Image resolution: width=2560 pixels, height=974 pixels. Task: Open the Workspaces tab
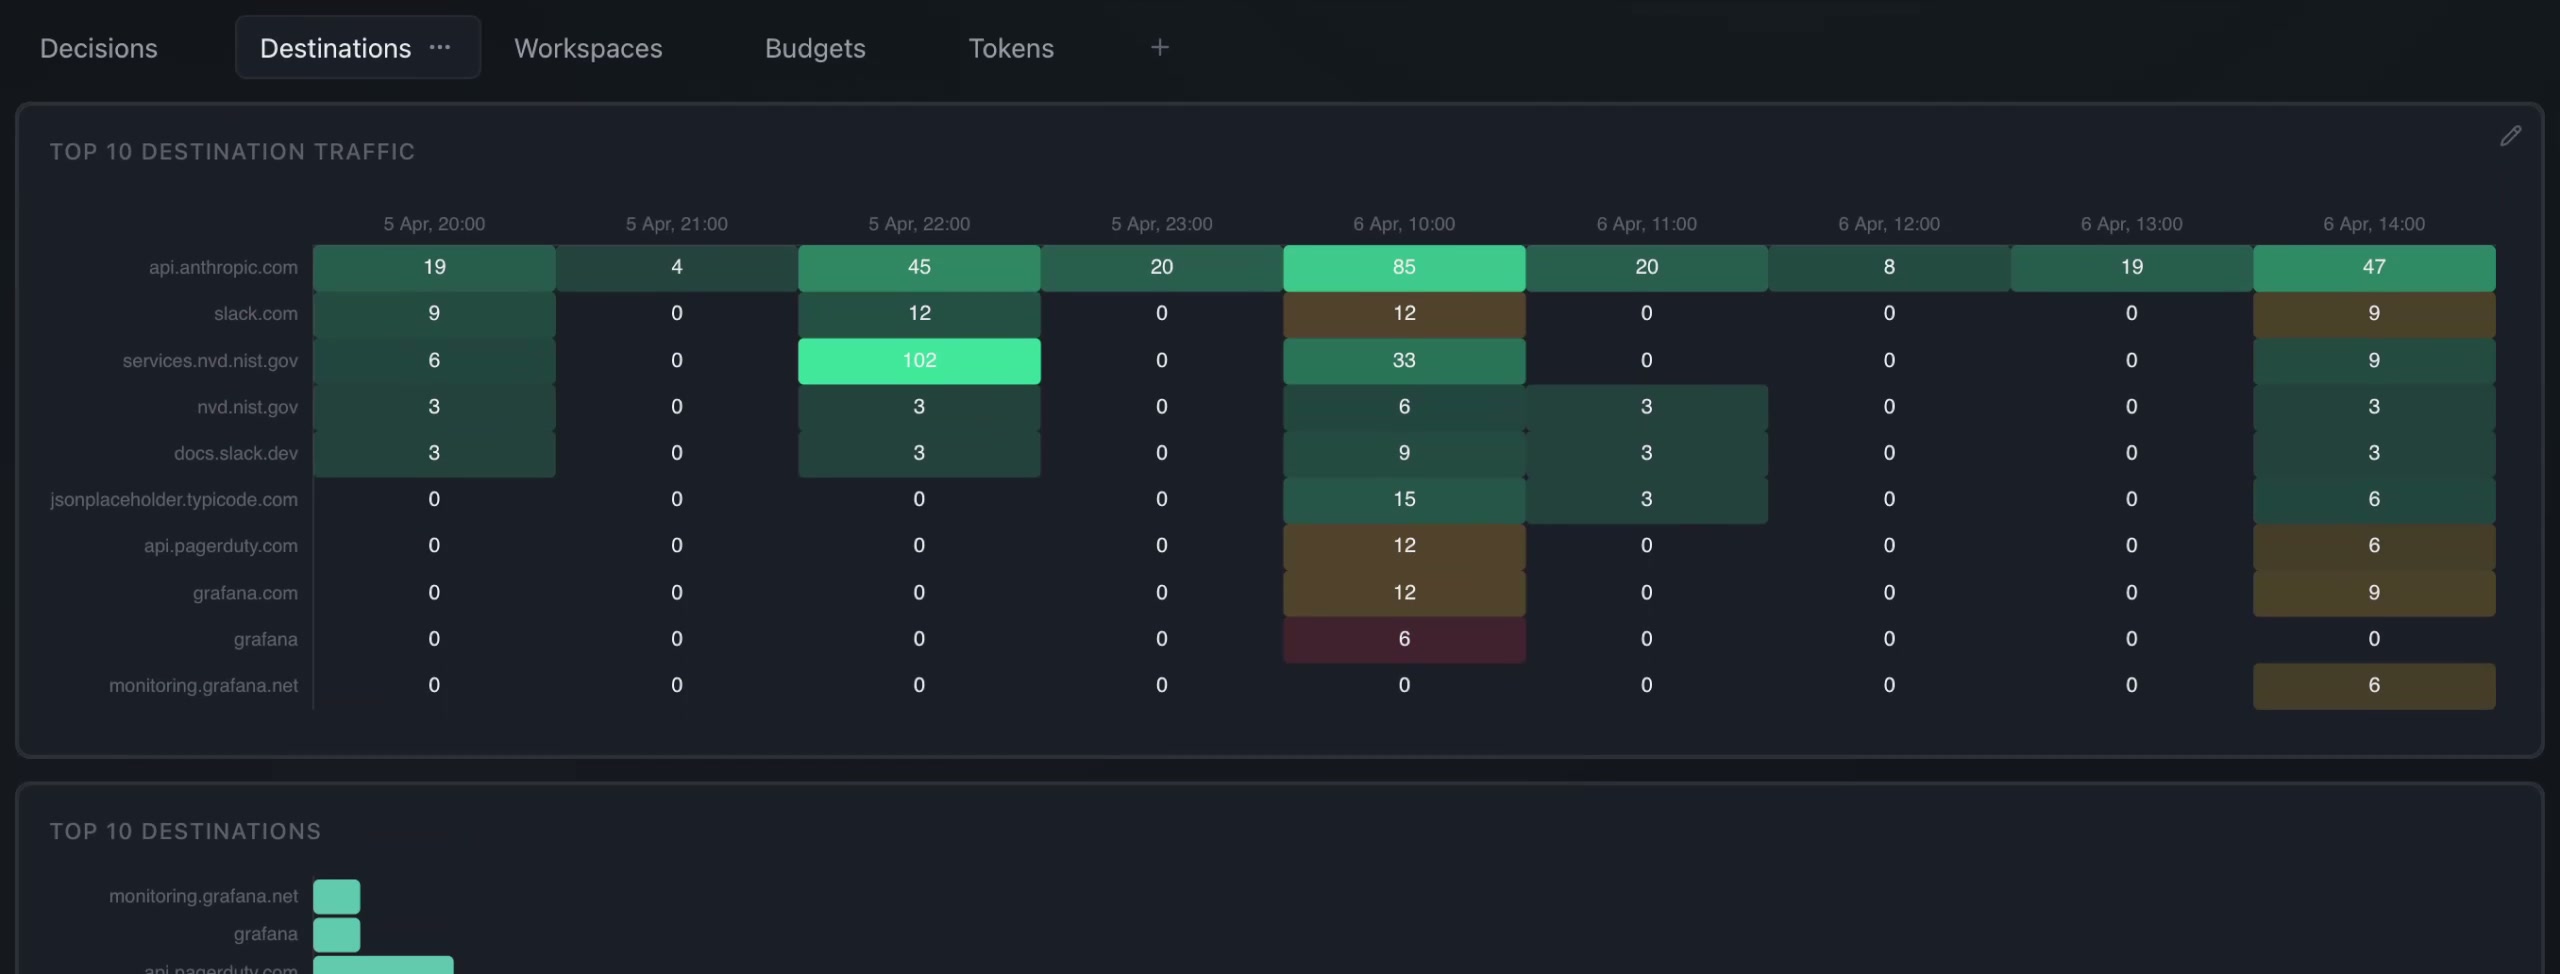coord(588,48)
